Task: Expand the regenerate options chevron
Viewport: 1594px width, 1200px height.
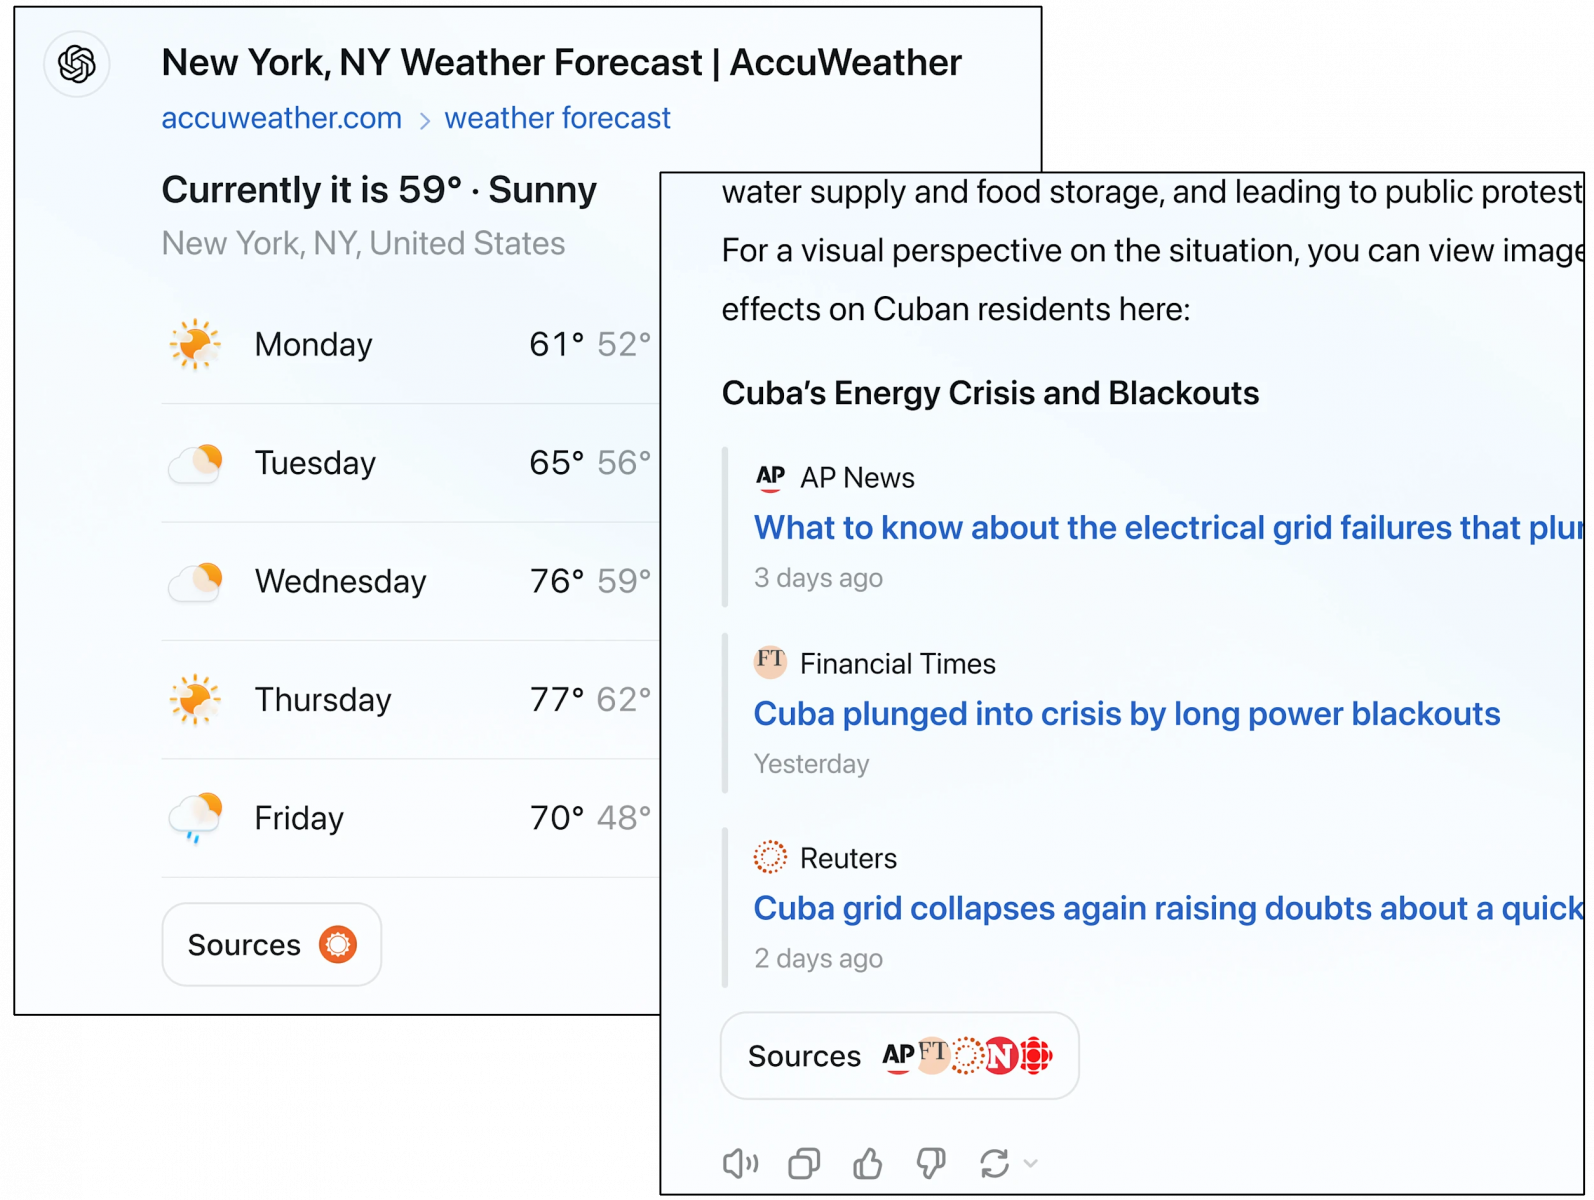Action: pos(1031,1163)
